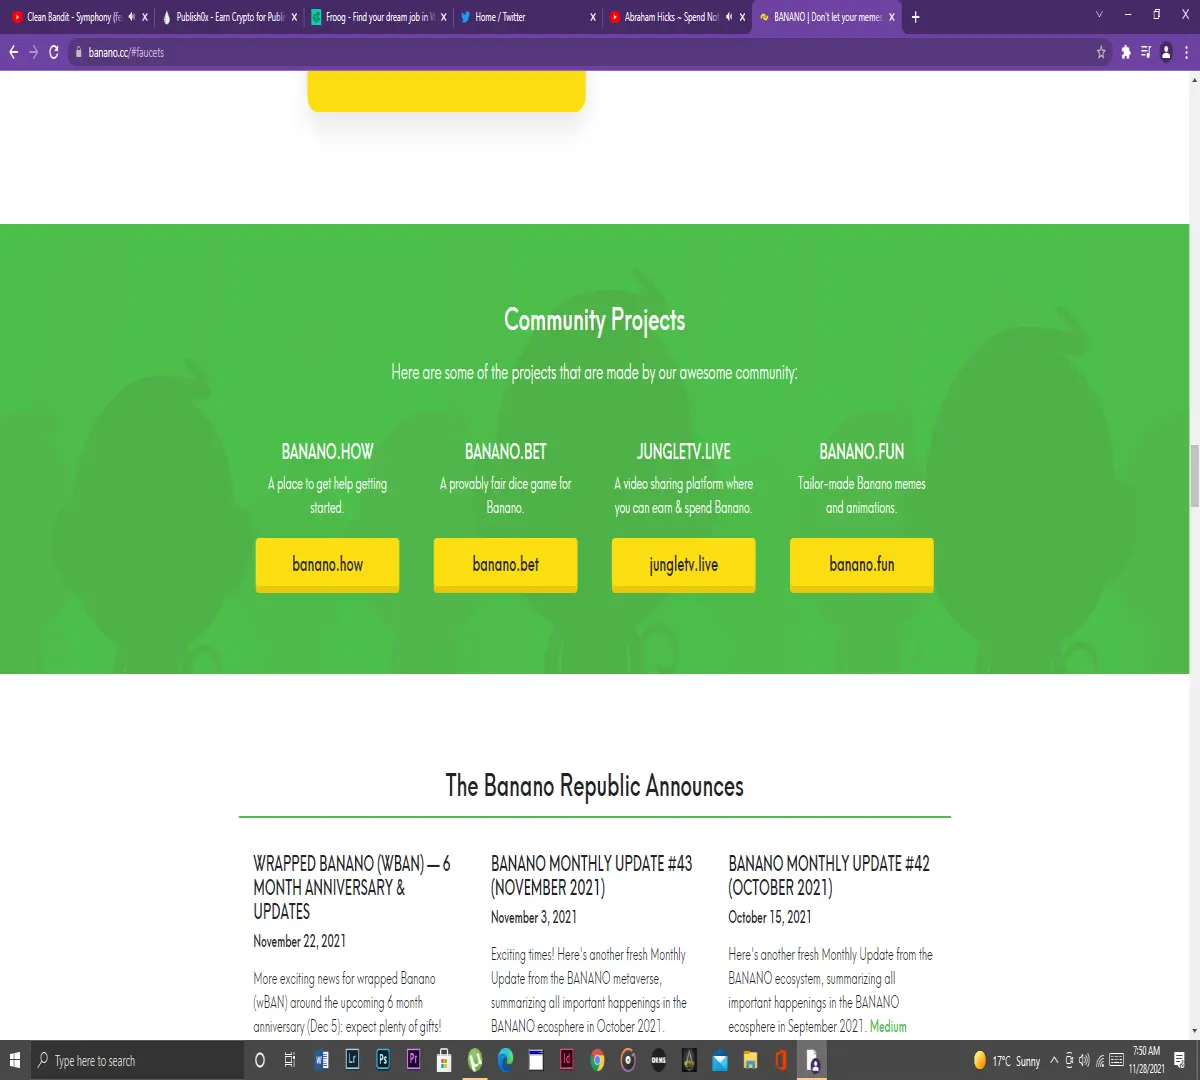The image size is (1200, 1080).
Task: Close the Froog tab
Action: (x=443, y=17)
